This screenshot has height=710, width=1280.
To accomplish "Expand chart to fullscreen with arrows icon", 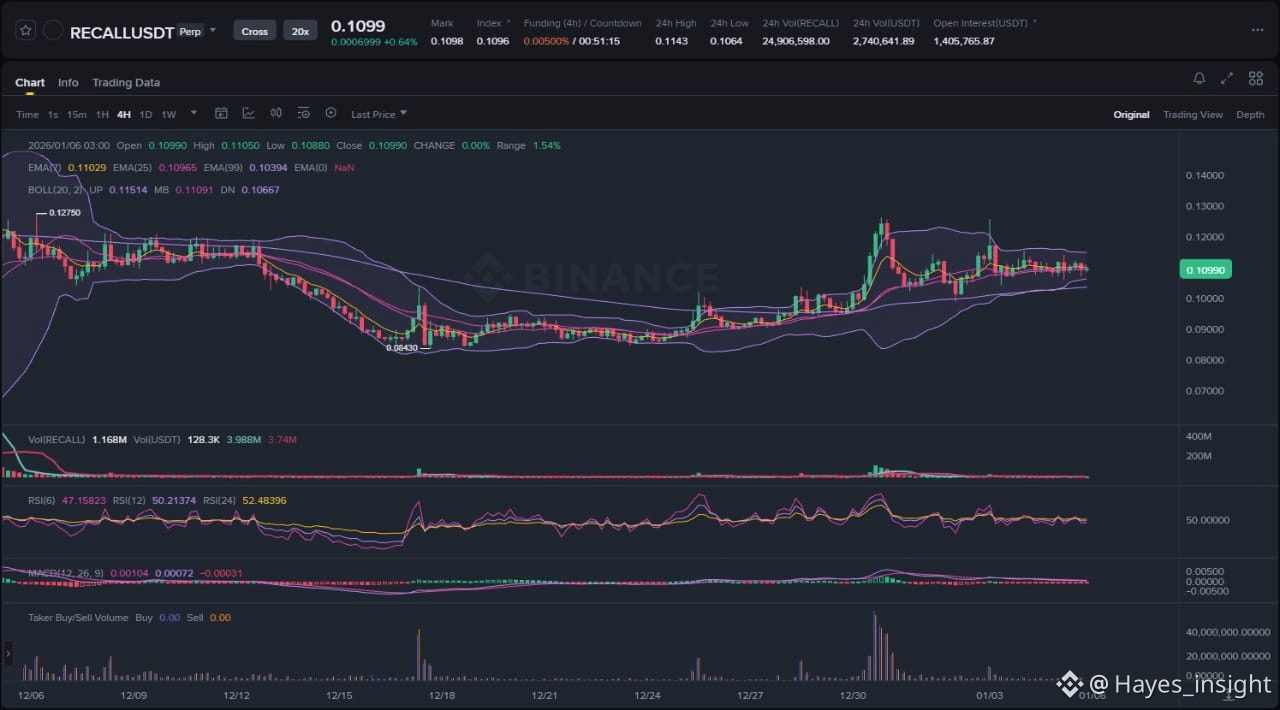I will coord(1227,78).
